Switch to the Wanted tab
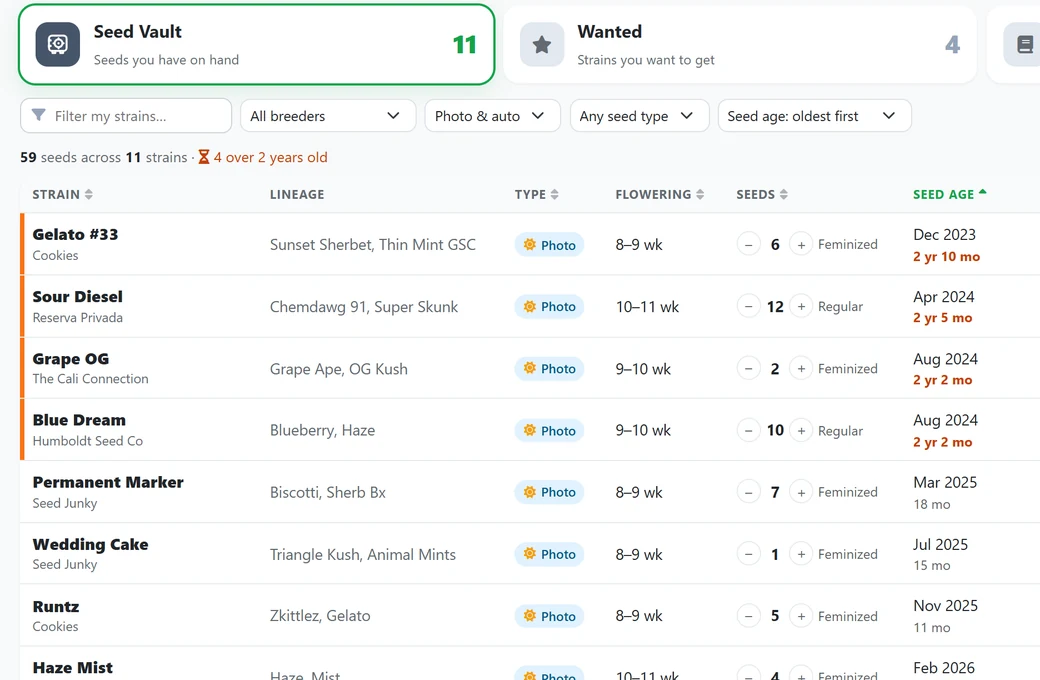 (740, 44)
